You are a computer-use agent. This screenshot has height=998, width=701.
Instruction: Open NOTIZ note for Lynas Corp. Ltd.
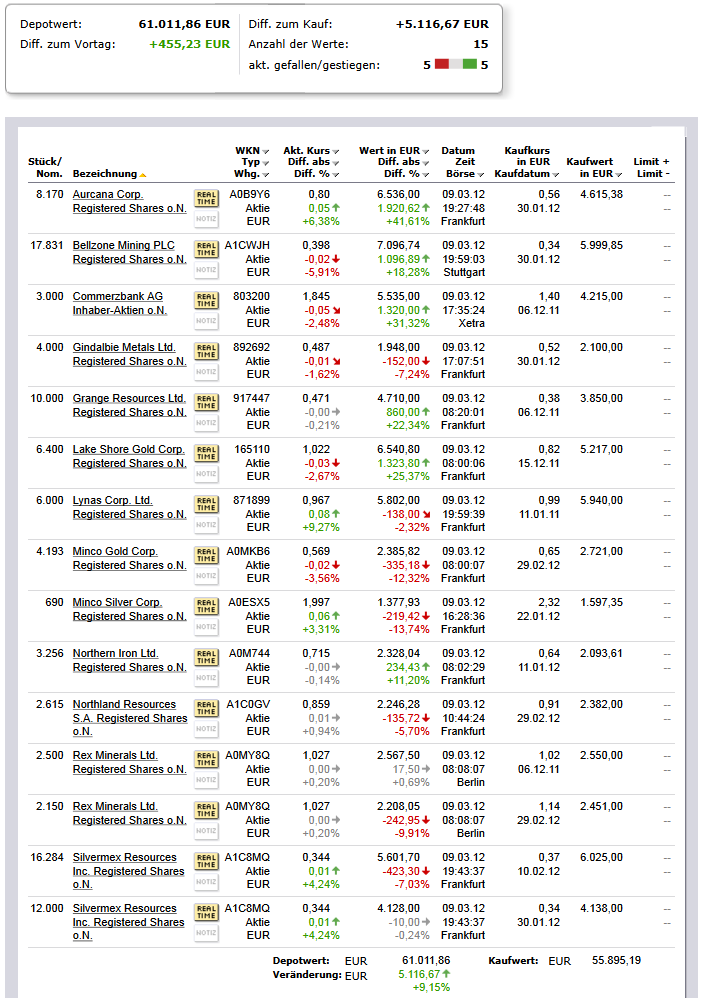206,525
